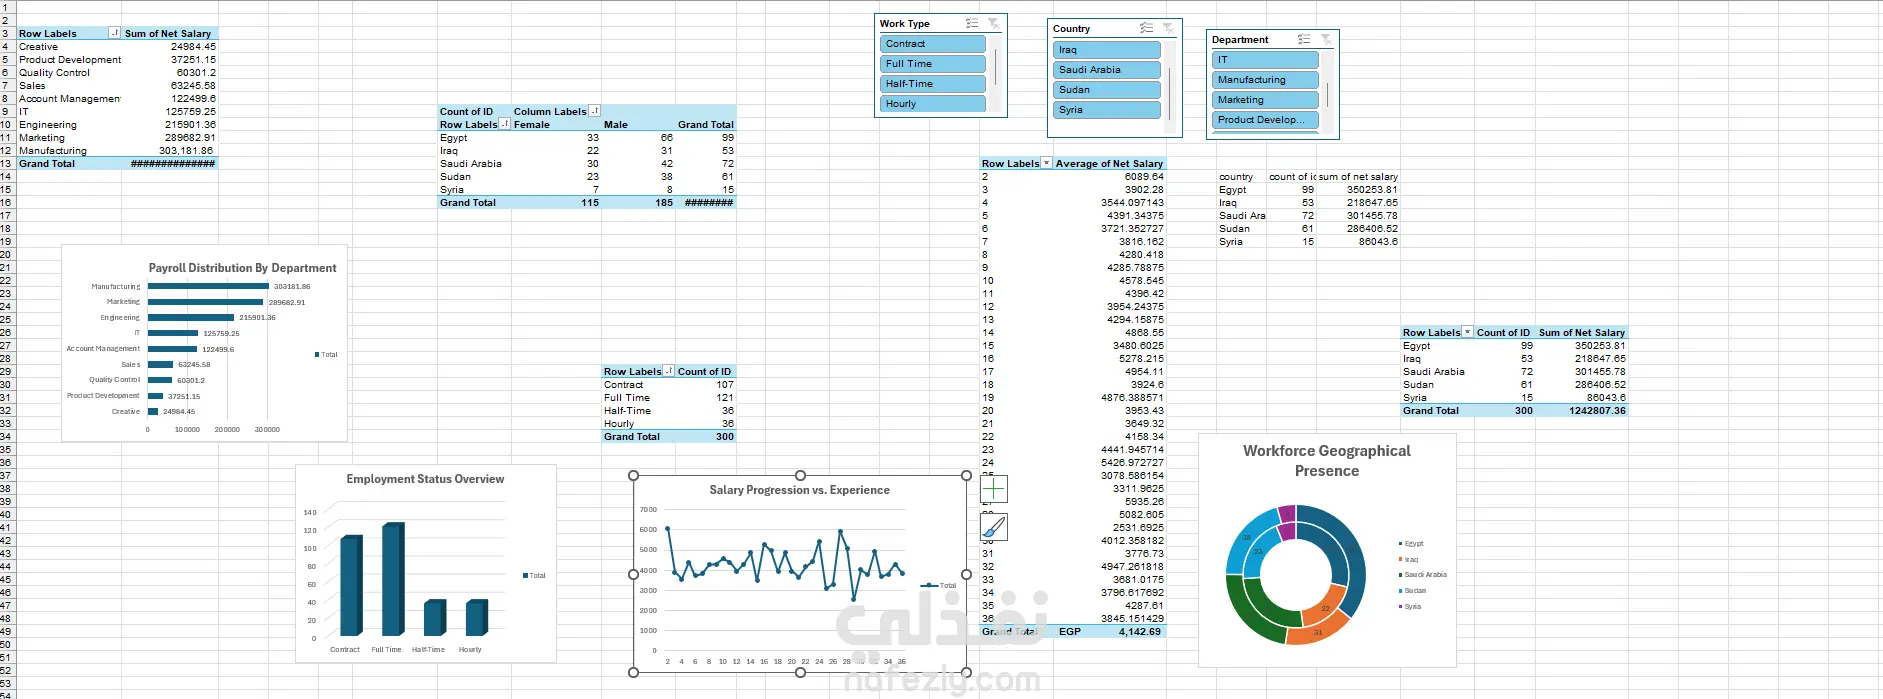Open Row Labels filter in Count of ID and Sum of Net Salary table

click(x=1468, y=332)
